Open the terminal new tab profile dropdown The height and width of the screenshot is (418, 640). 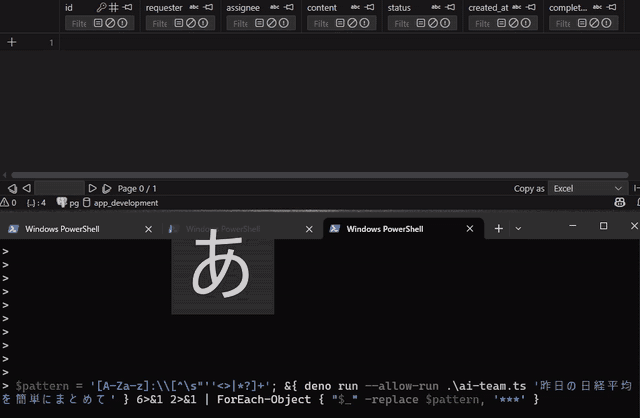tap(518, 228)
